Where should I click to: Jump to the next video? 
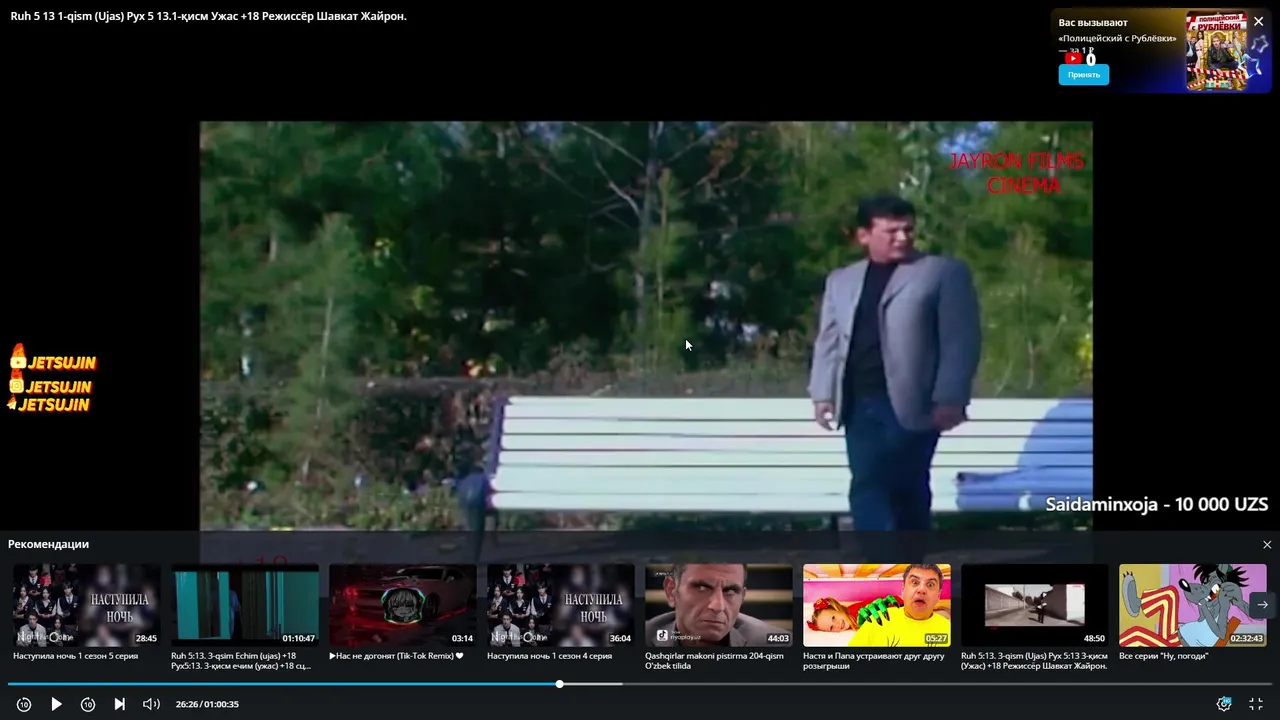point(119,704)
